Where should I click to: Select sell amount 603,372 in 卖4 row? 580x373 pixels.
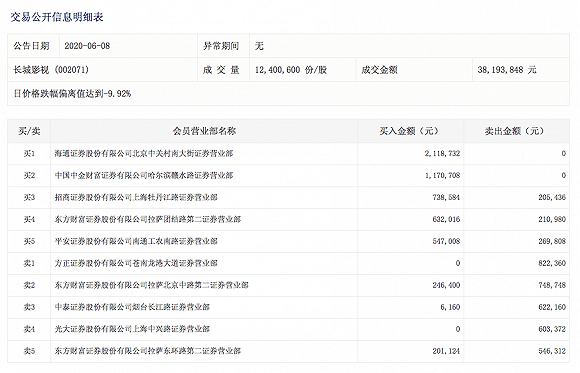[x=552, y=329]
